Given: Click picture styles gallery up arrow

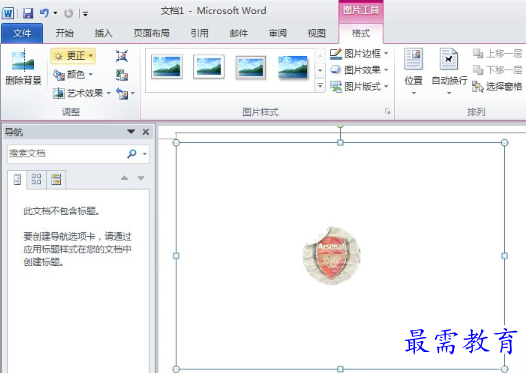Looking at the screenshot, I should 320,55.
